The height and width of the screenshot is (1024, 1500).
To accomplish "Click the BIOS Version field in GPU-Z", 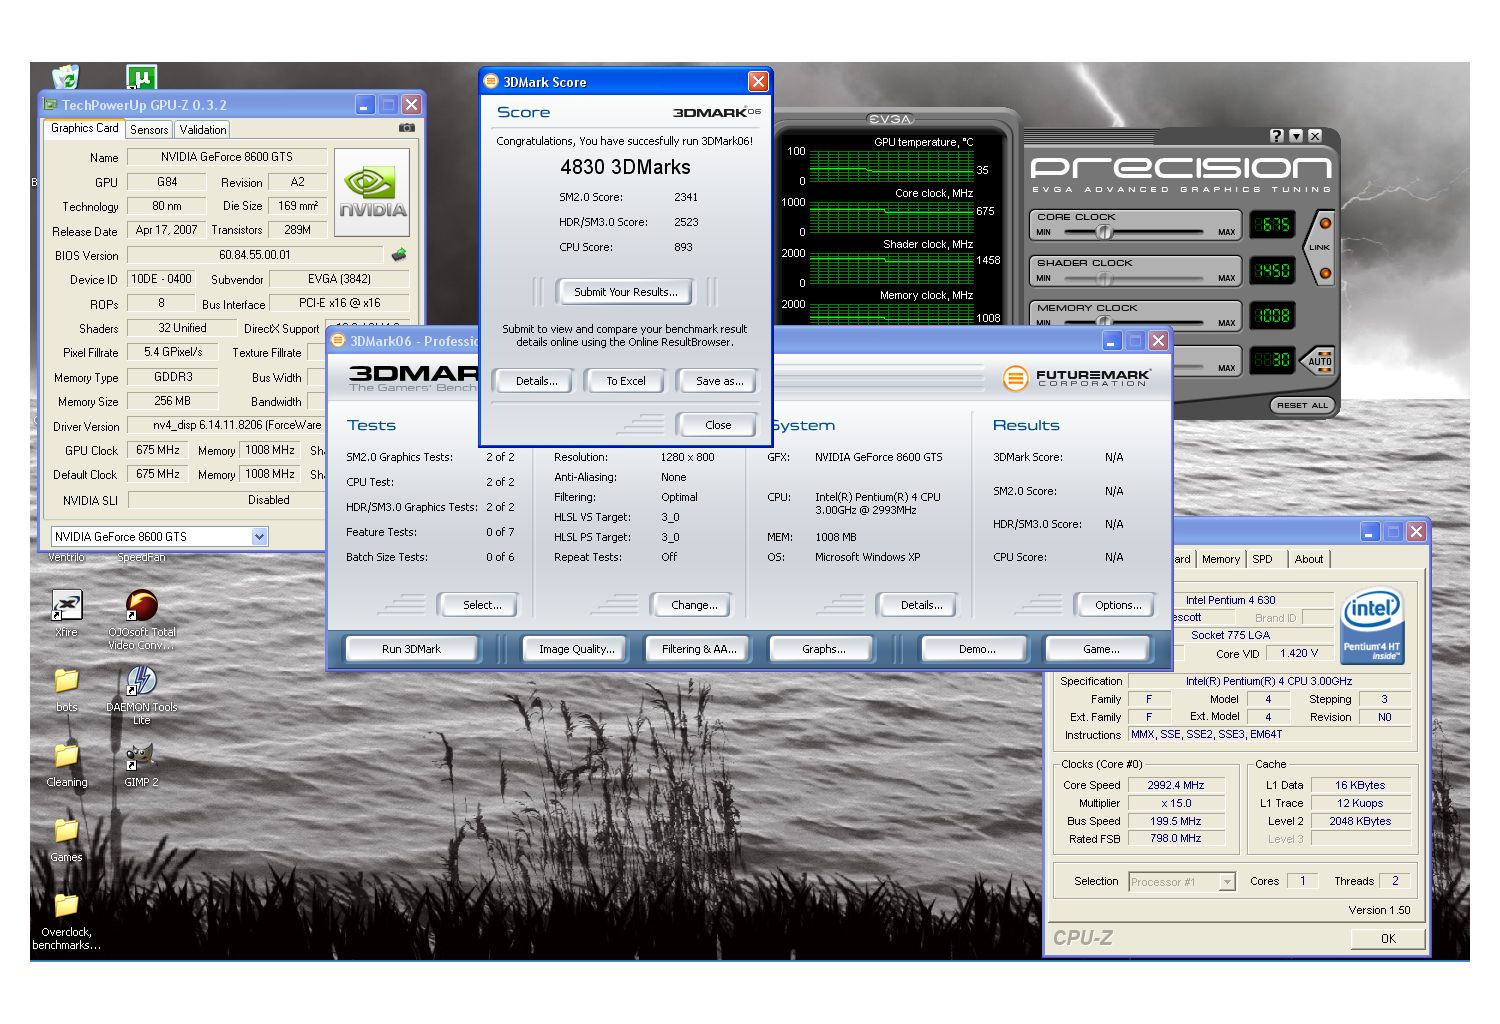I will click(255, 255).
